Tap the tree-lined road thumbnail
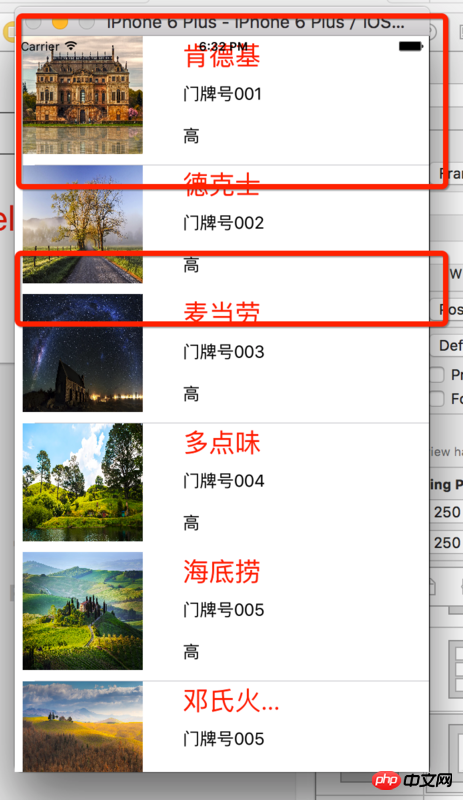Viewport: 463px width, 800px height. [x=83, y=224]
